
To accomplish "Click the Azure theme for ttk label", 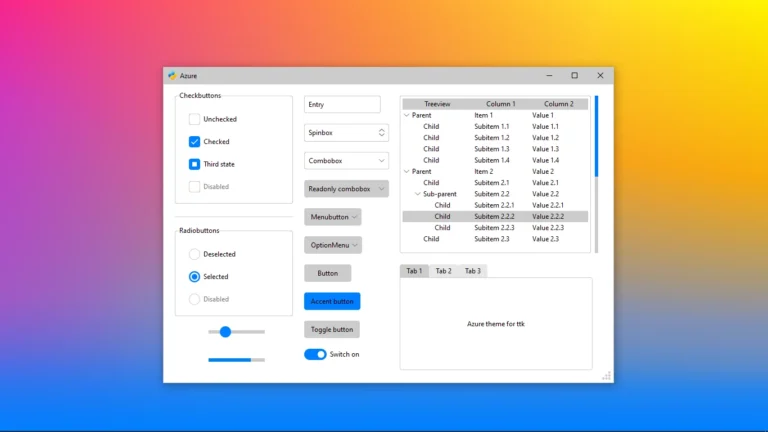I will 496,324.
